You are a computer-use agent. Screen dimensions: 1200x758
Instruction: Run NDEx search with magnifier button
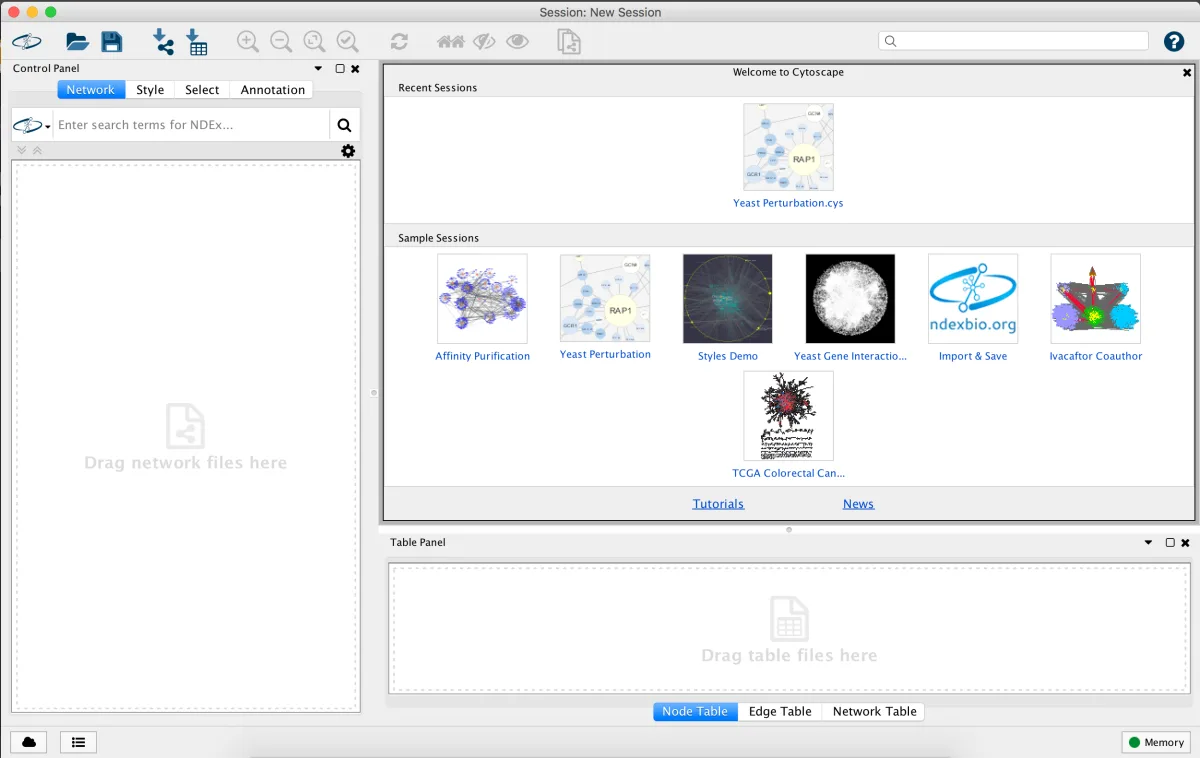point(344,125)
